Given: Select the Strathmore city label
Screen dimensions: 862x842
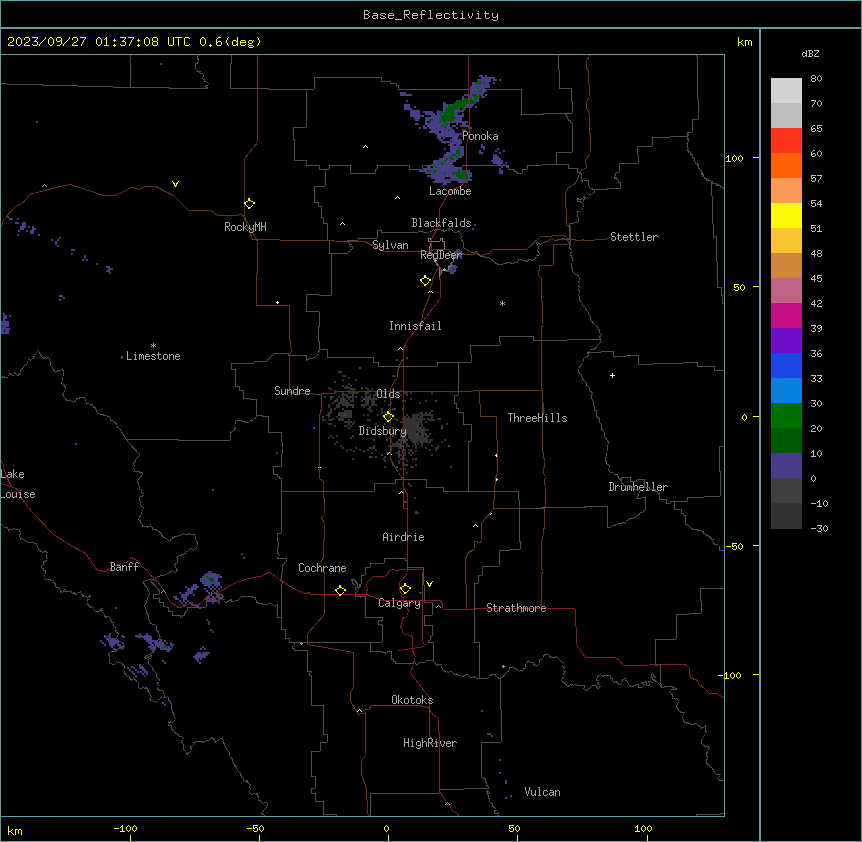Looking at the screenshot, I should 516,608.
